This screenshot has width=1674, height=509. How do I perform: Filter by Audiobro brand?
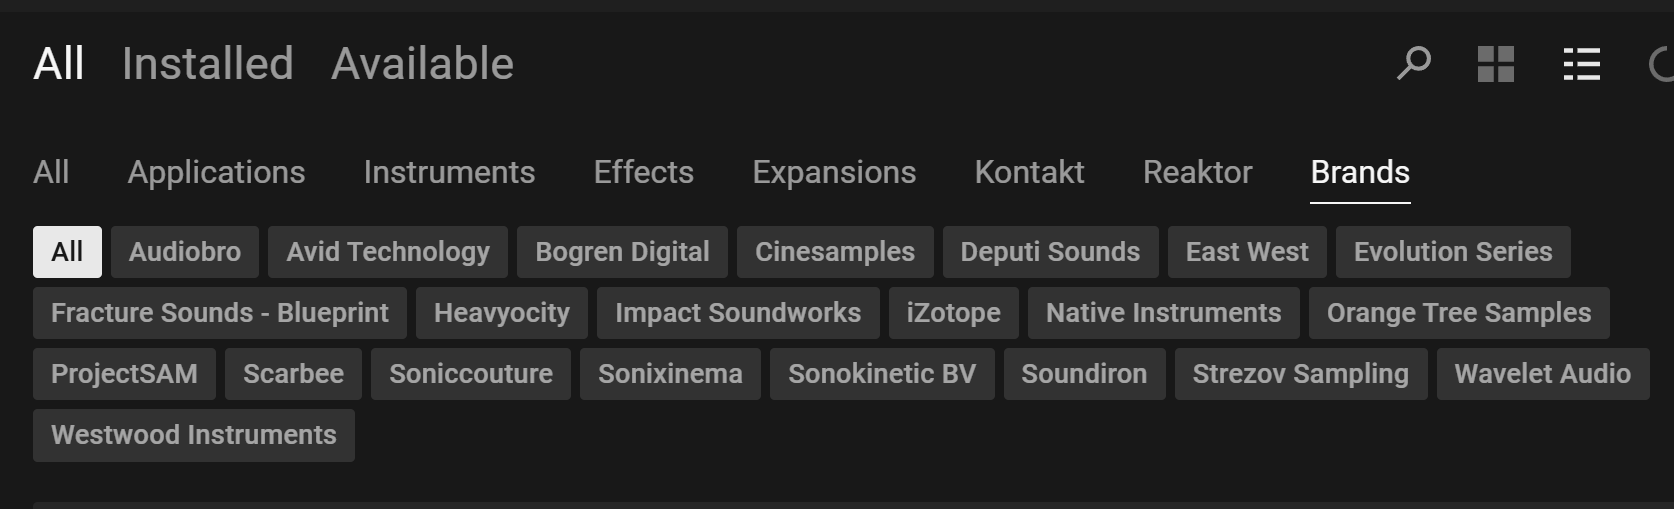pos(185,252)
